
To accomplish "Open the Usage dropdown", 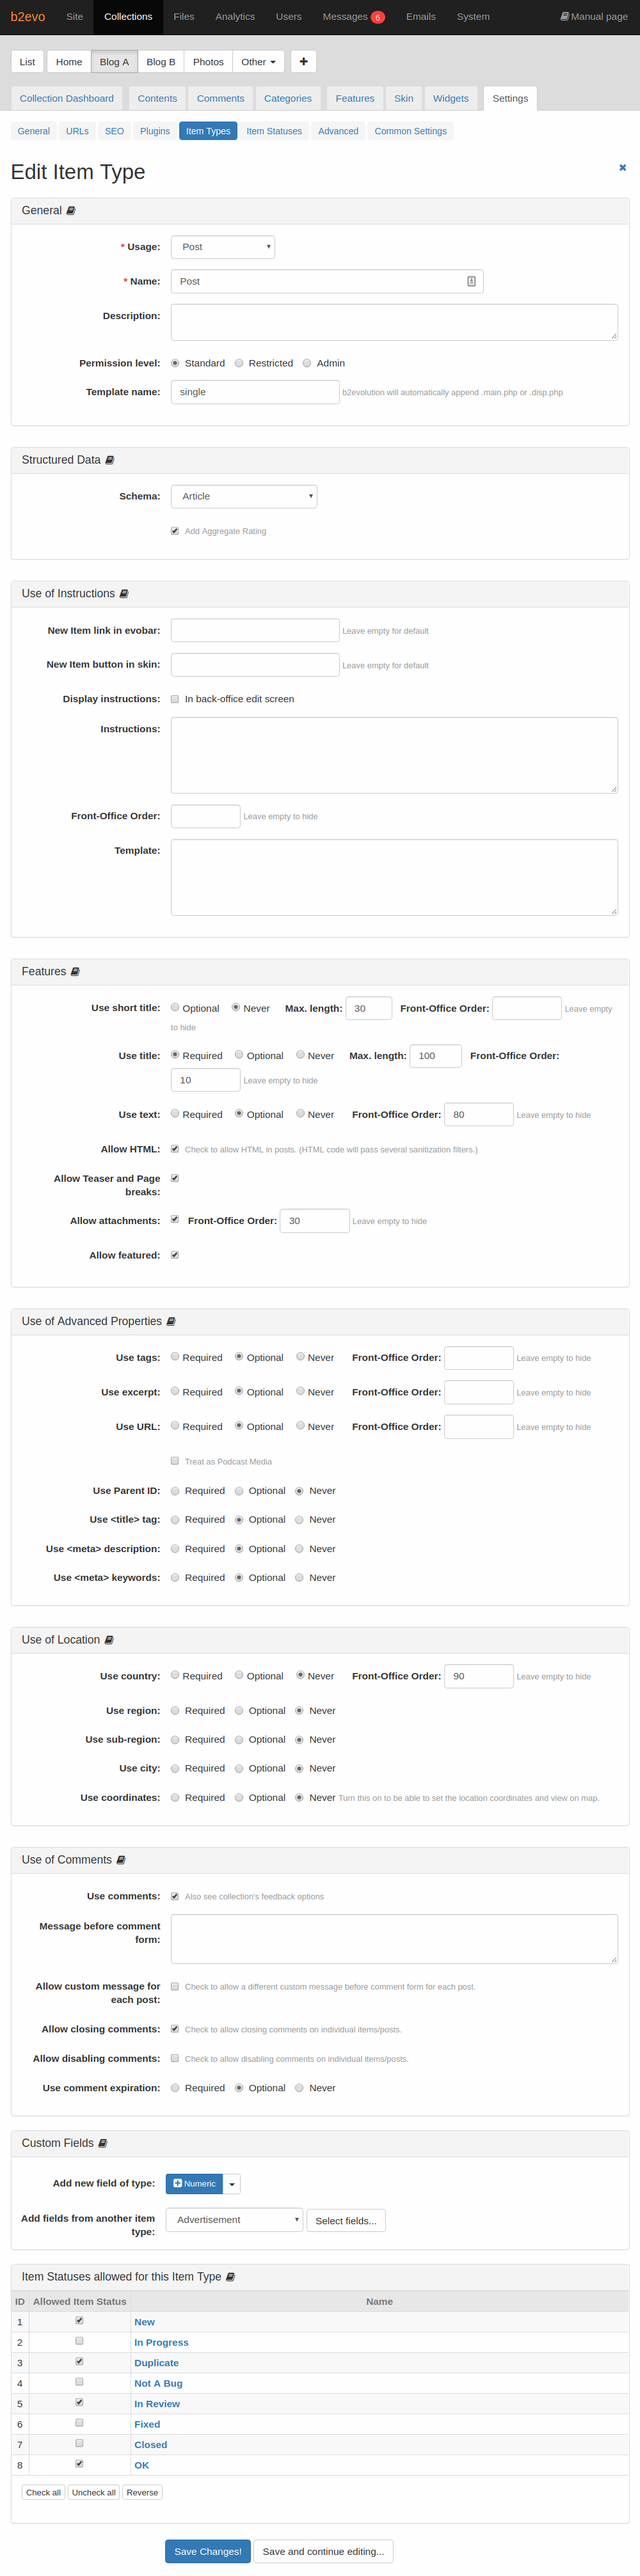I will point(222,247).
